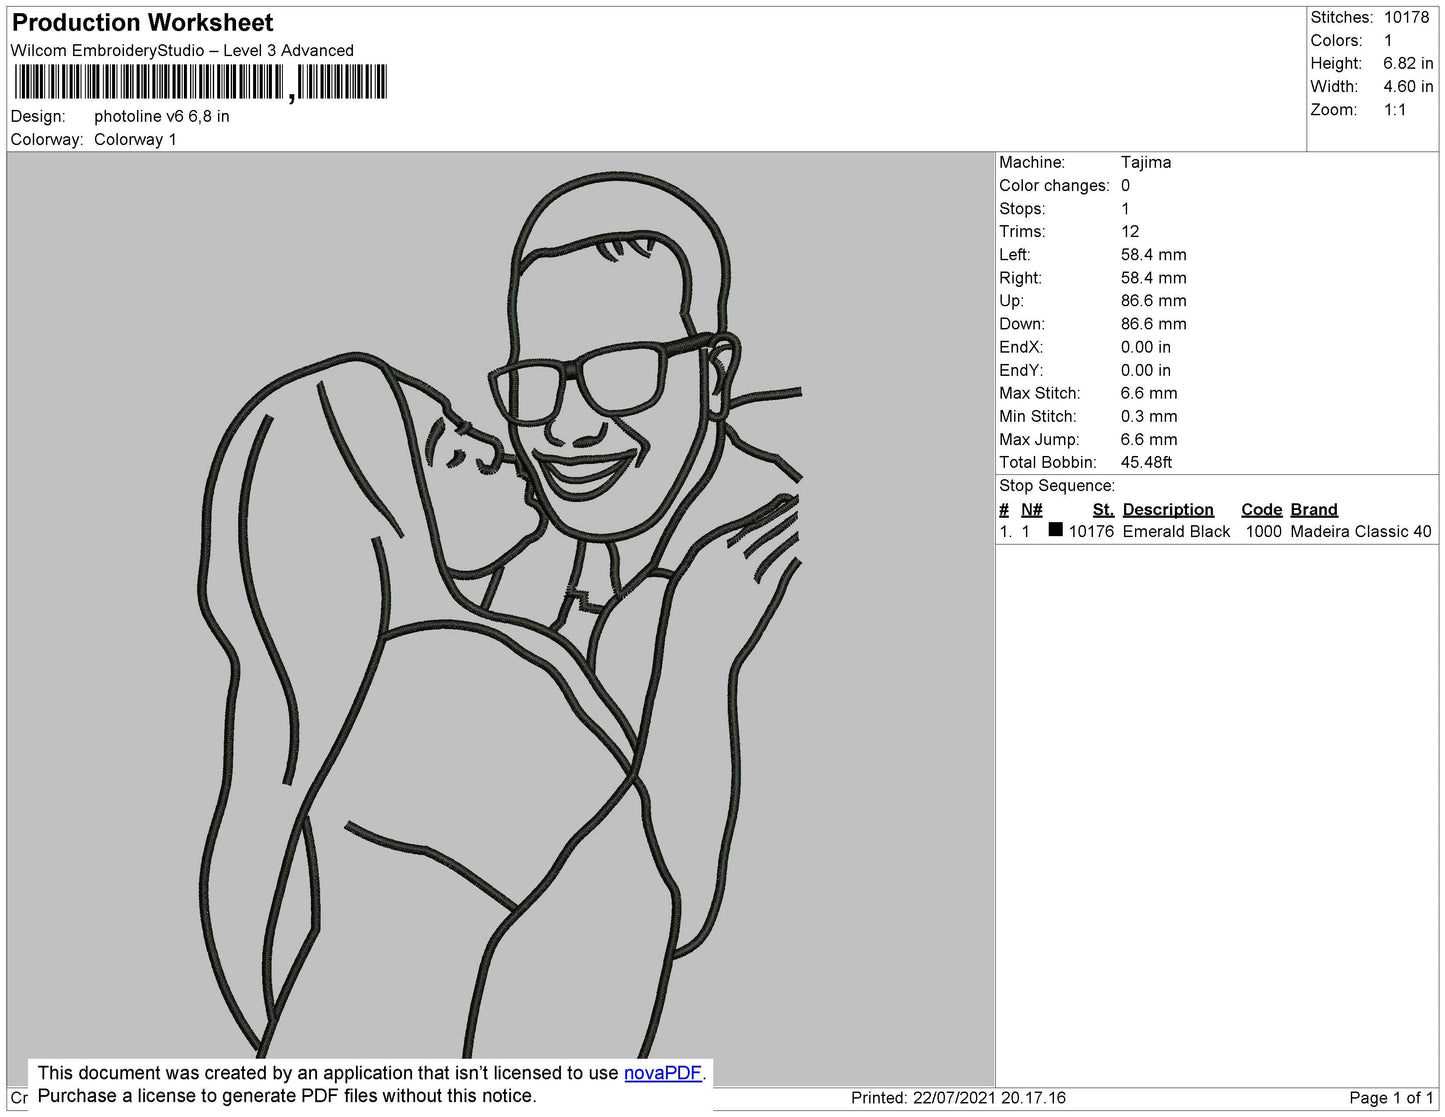The width and height of the screenshot is (1445, 1117).
Task: Click the 'Description' column header
Action: coord(1168,510)
